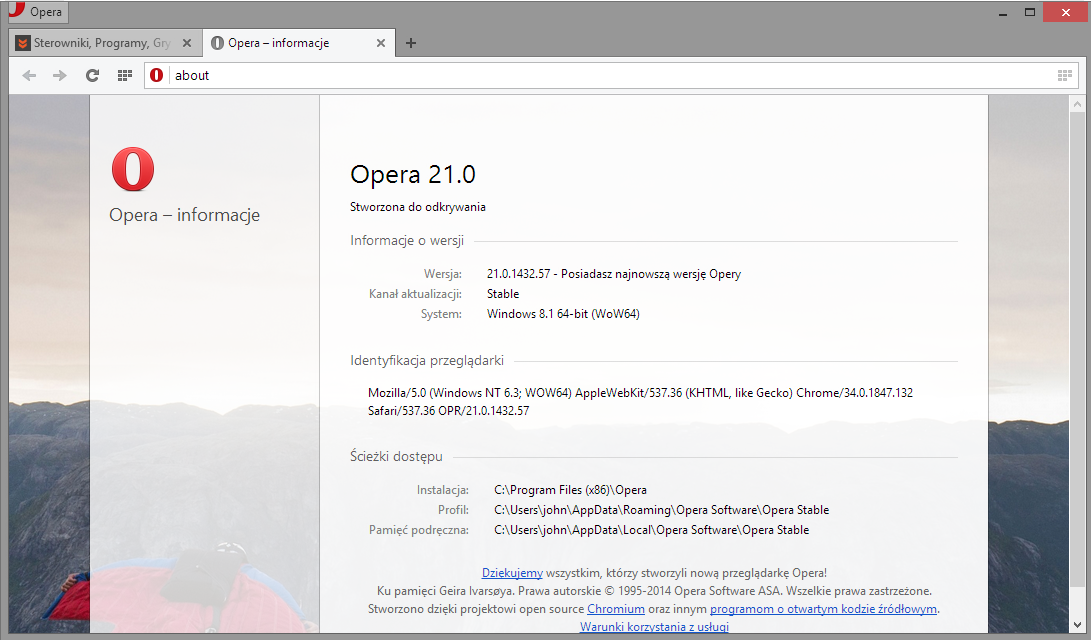
Task: Minimize the Opera window
Action: click(x=1003, y=13)
